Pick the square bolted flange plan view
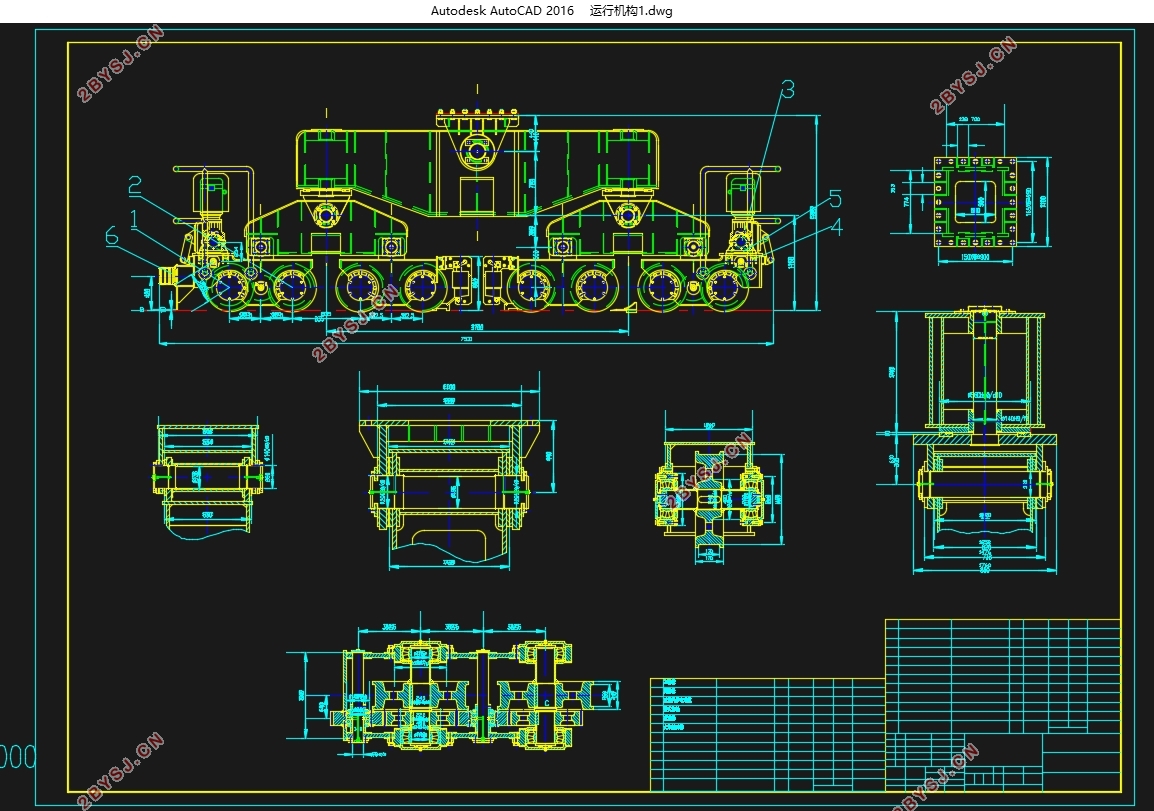 pos(975,201)
